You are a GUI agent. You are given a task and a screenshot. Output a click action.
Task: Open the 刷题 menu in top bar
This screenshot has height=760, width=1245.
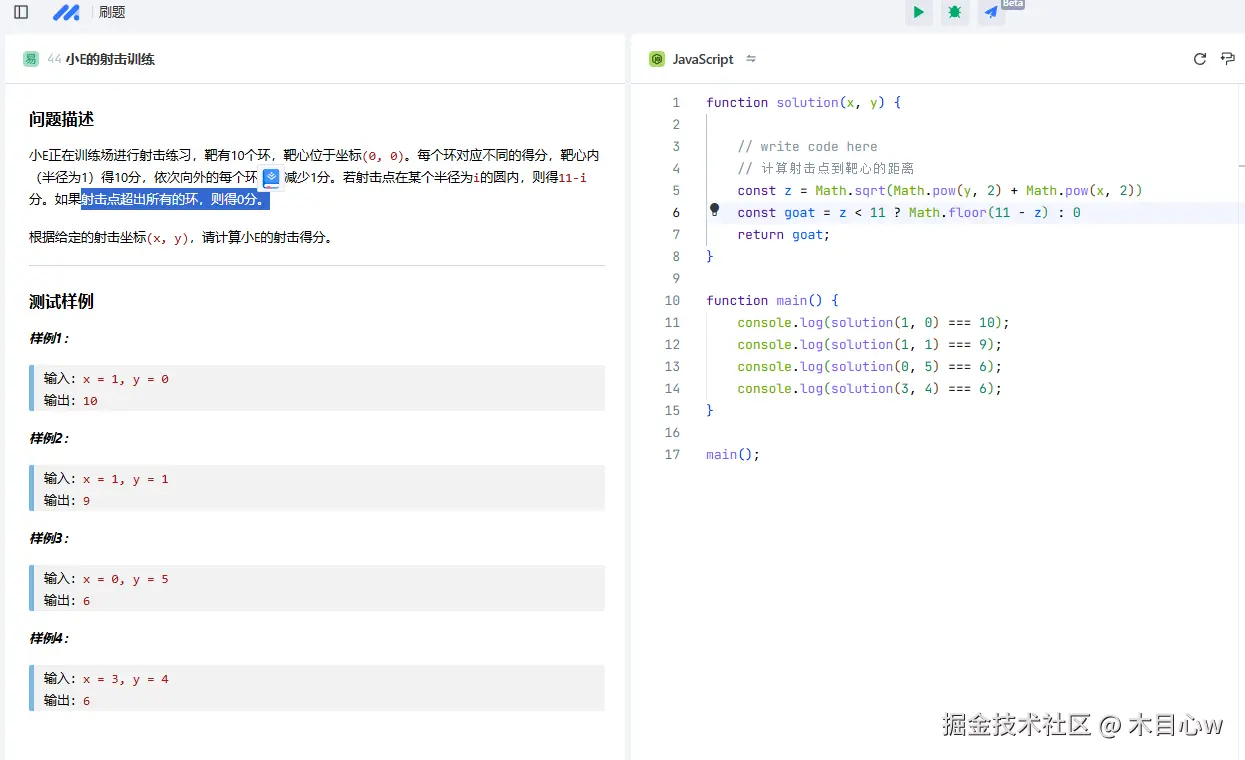[x=112, y=12]
